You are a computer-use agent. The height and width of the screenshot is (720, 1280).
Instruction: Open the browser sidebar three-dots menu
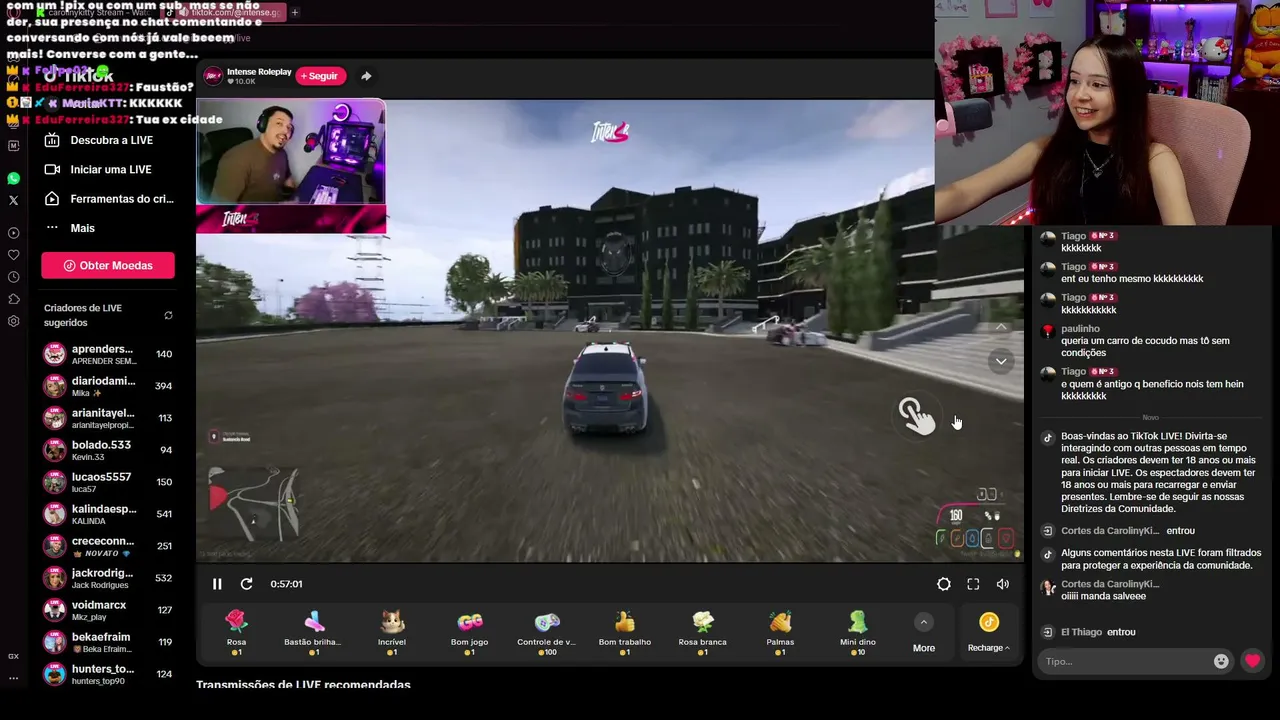click(x=13, y=677)
